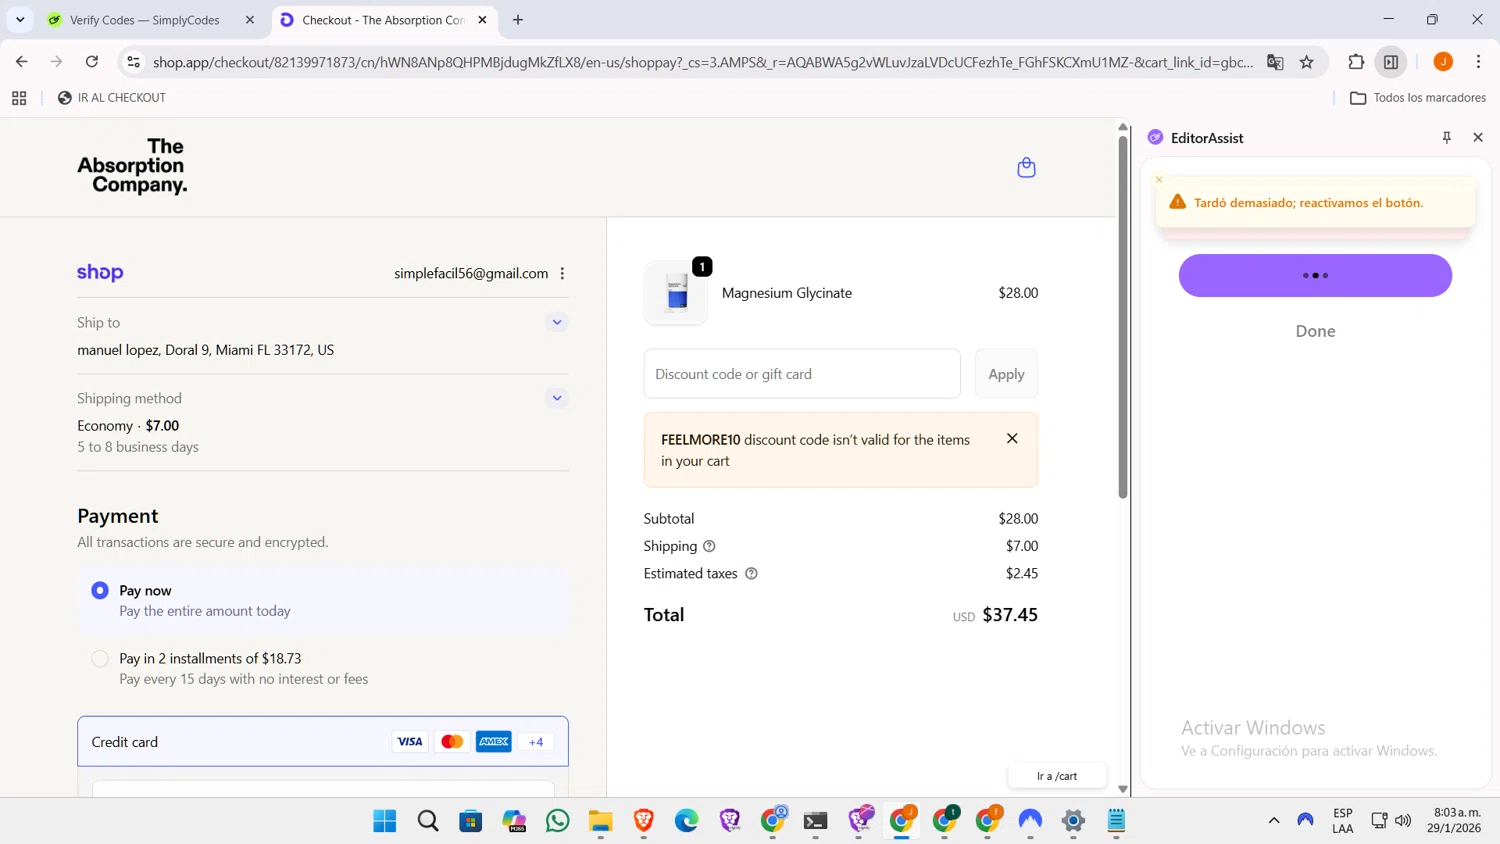
Task: Open Chrome three-dot menu
Action: pos(1478,62)
